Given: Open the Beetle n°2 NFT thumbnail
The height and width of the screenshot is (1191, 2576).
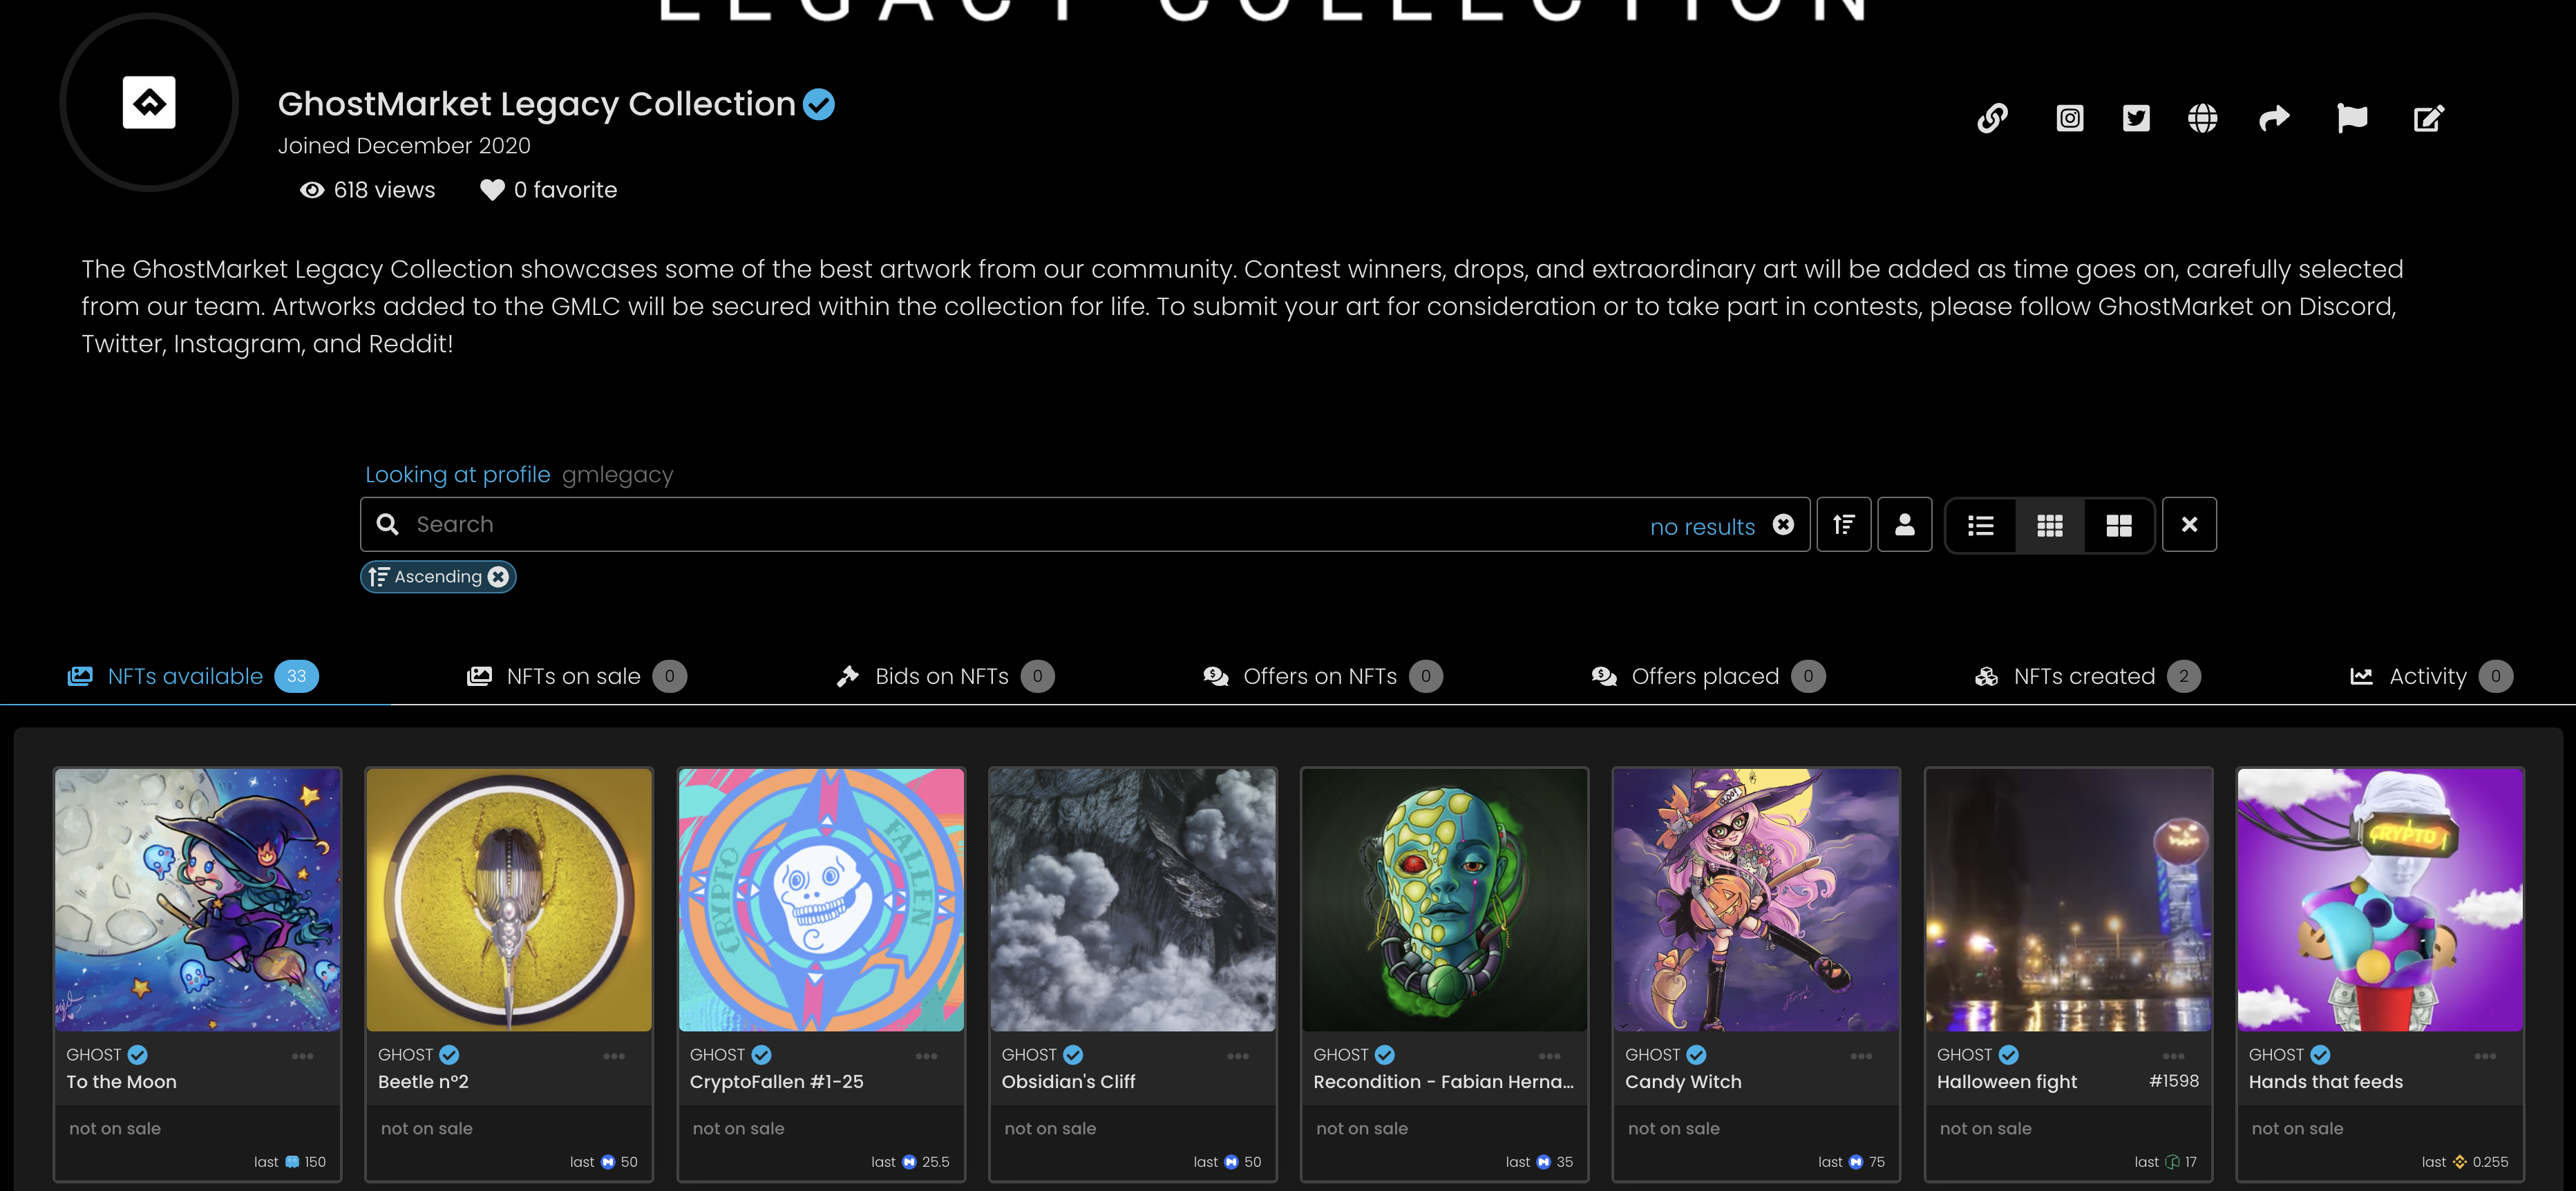Looking at the screenshot, I should pyautogui.click(x=509, y=900).
